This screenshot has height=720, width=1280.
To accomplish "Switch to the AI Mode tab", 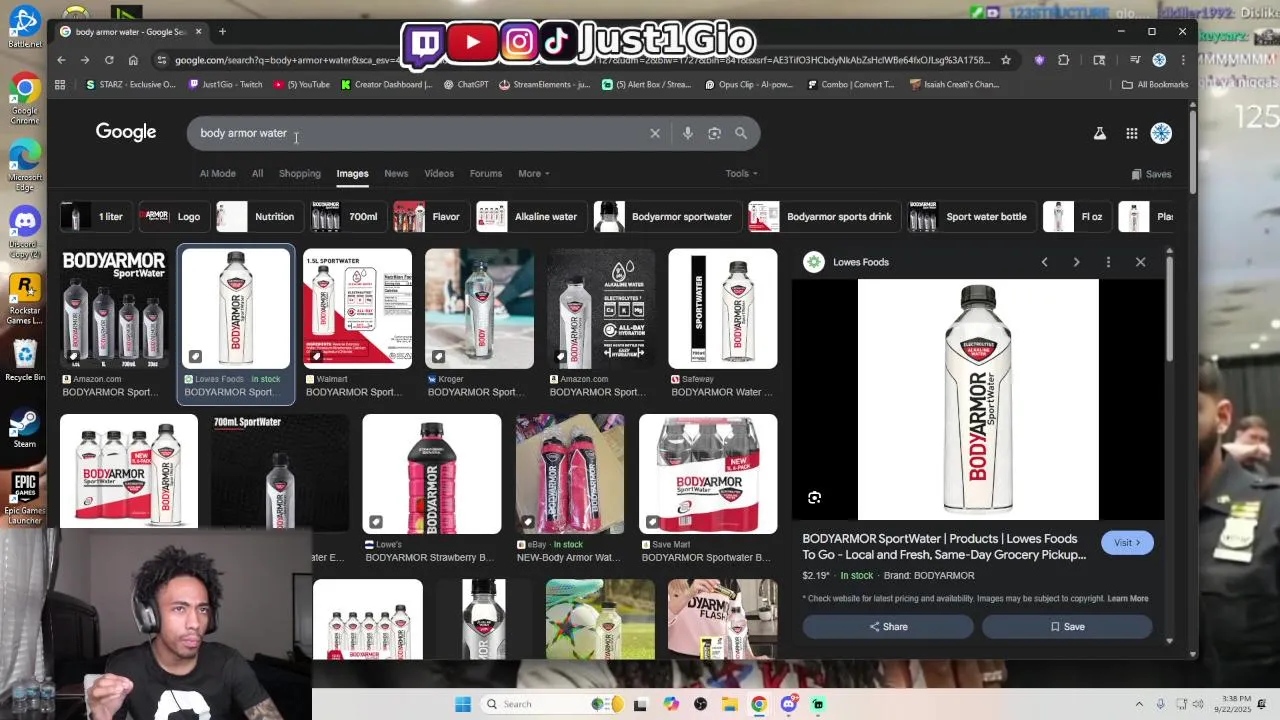I will pyautogui.click(x=217, y=174).
